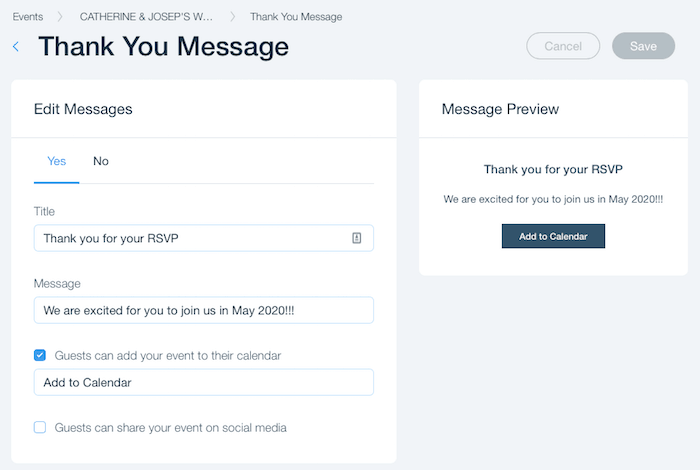Click the breadcrumb chevron after Events
This screenshot has width=700, height=470.
coord(60,17)
